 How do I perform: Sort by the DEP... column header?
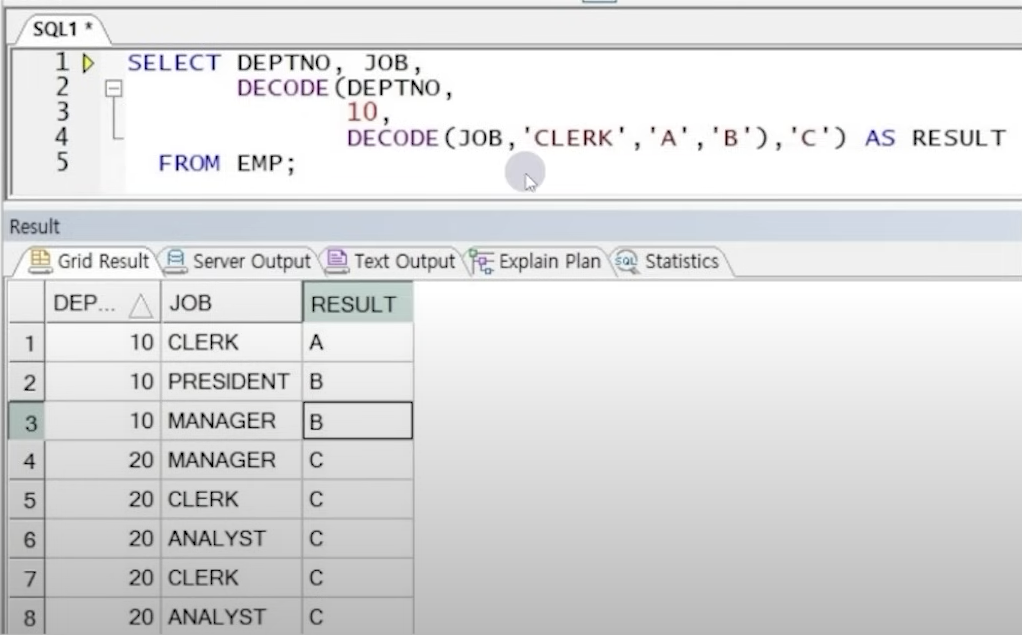[102, 303]
